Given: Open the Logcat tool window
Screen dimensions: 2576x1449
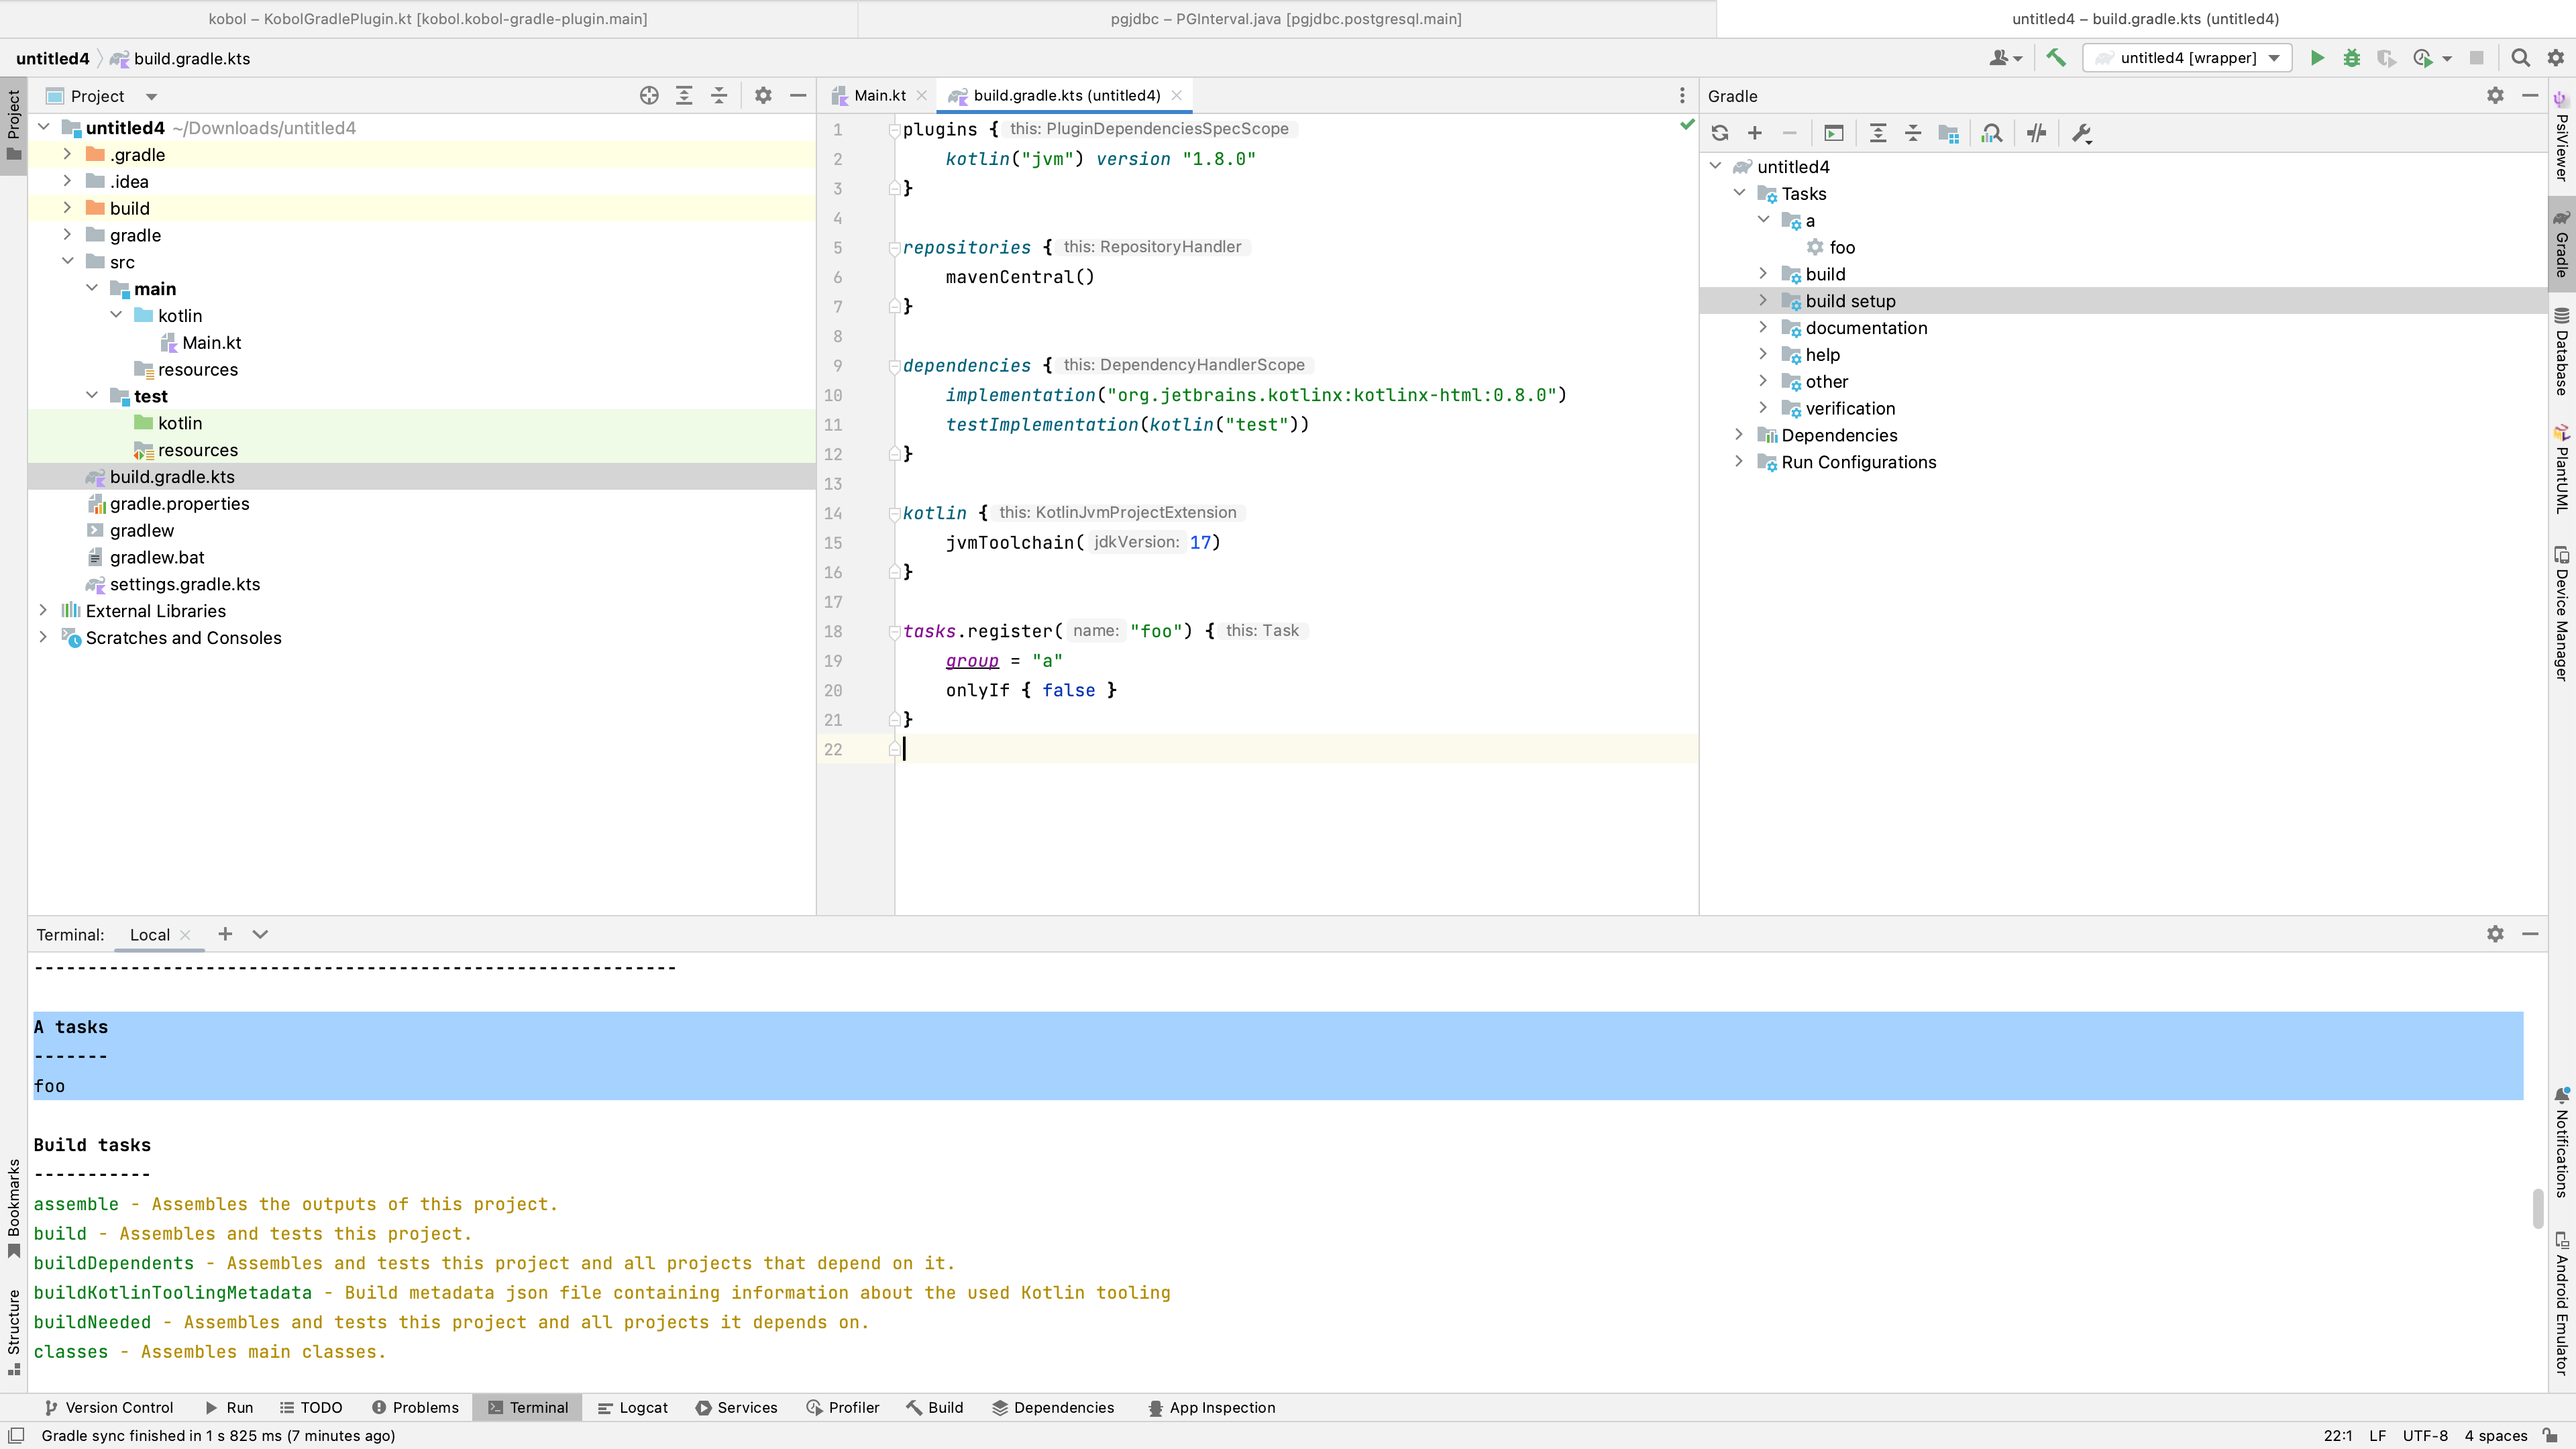Looking at the screenshot, I should pos(632,1407).
